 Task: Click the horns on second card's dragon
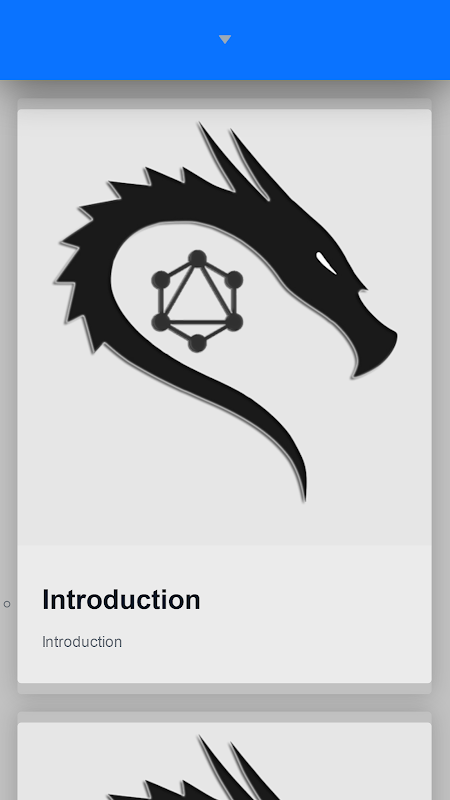pos(235,768)
